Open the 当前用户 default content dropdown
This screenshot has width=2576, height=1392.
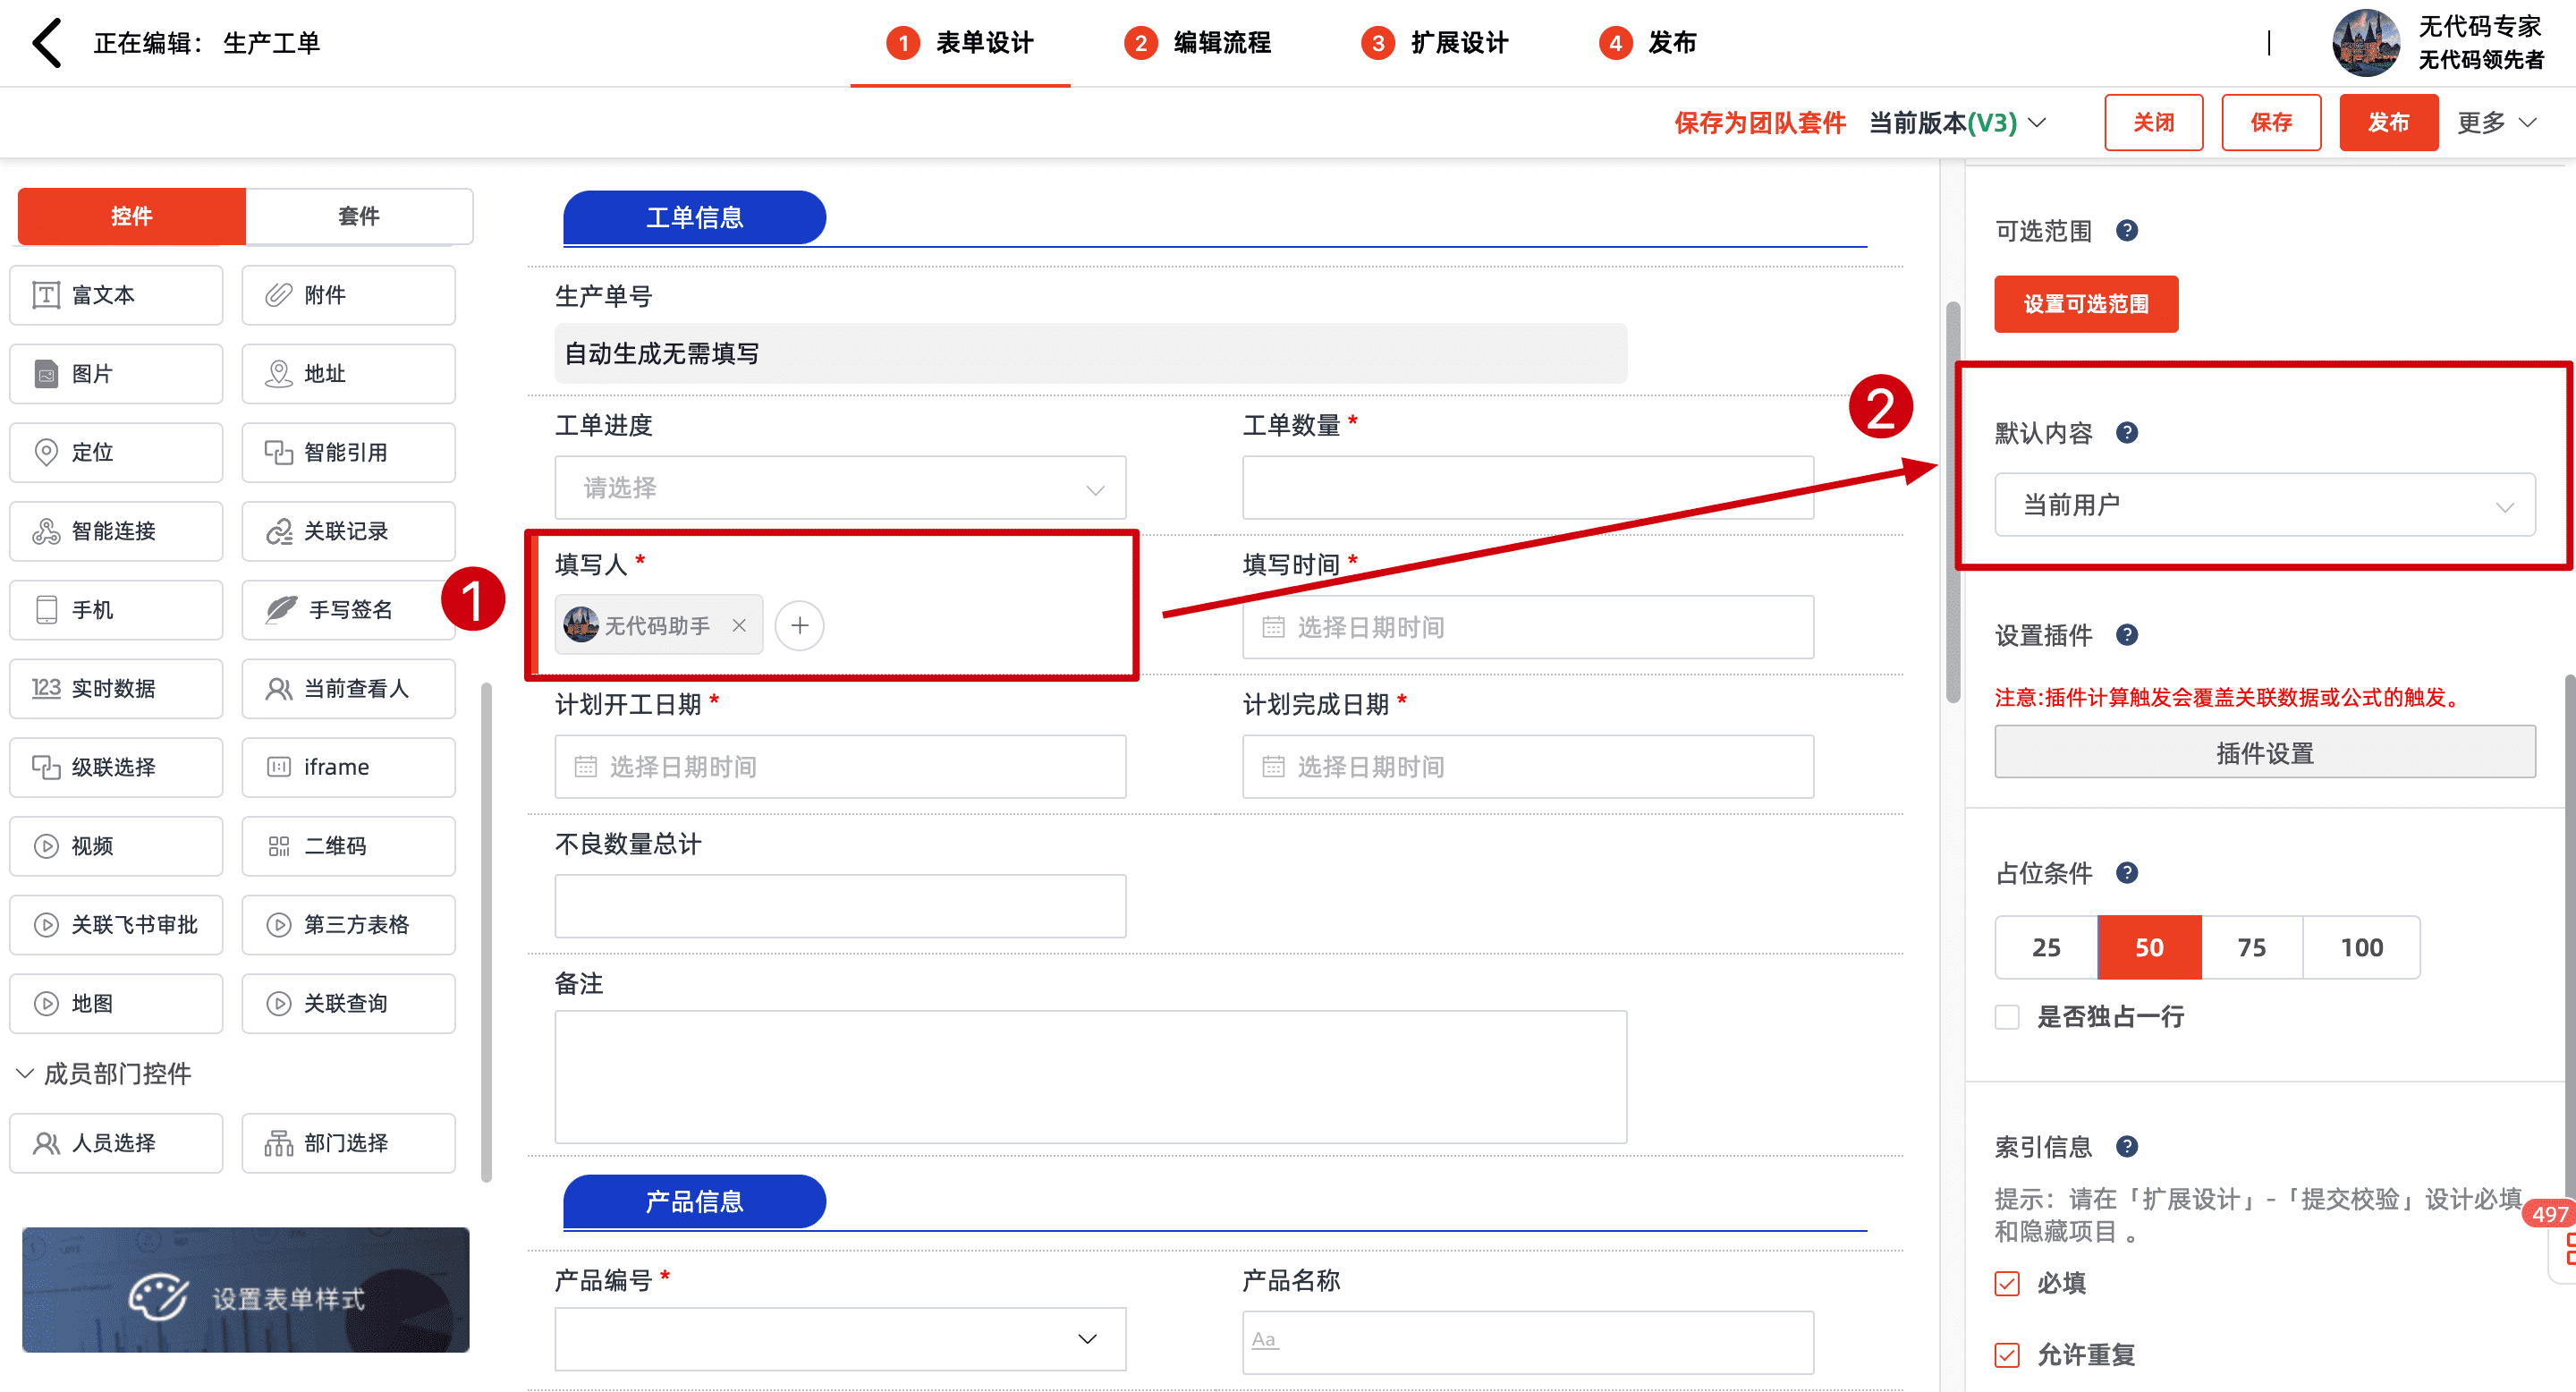(x=2264, y=505)
